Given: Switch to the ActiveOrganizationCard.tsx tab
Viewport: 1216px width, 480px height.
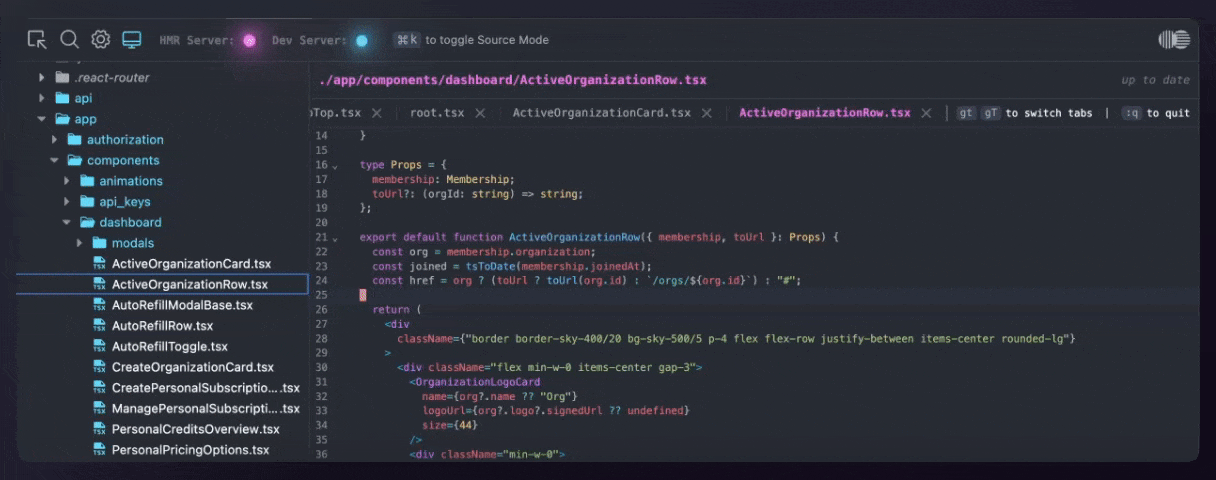Looking at the screenshot, I should (601, 113).
